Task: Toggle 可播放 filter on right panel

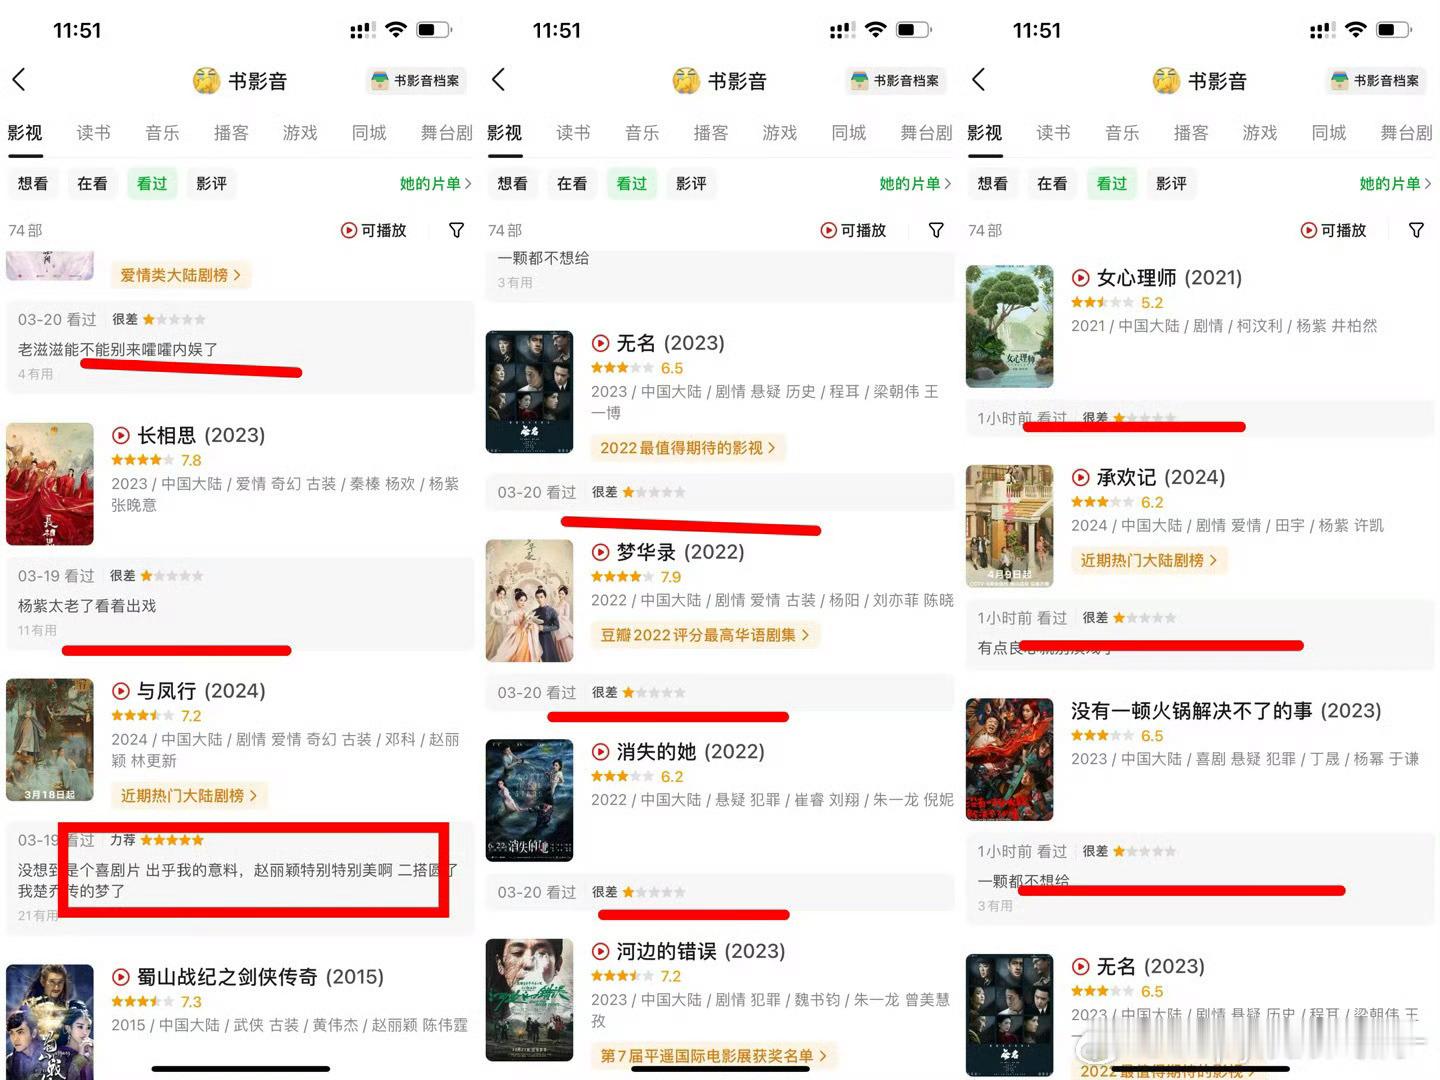Action: pos(1334,230)
